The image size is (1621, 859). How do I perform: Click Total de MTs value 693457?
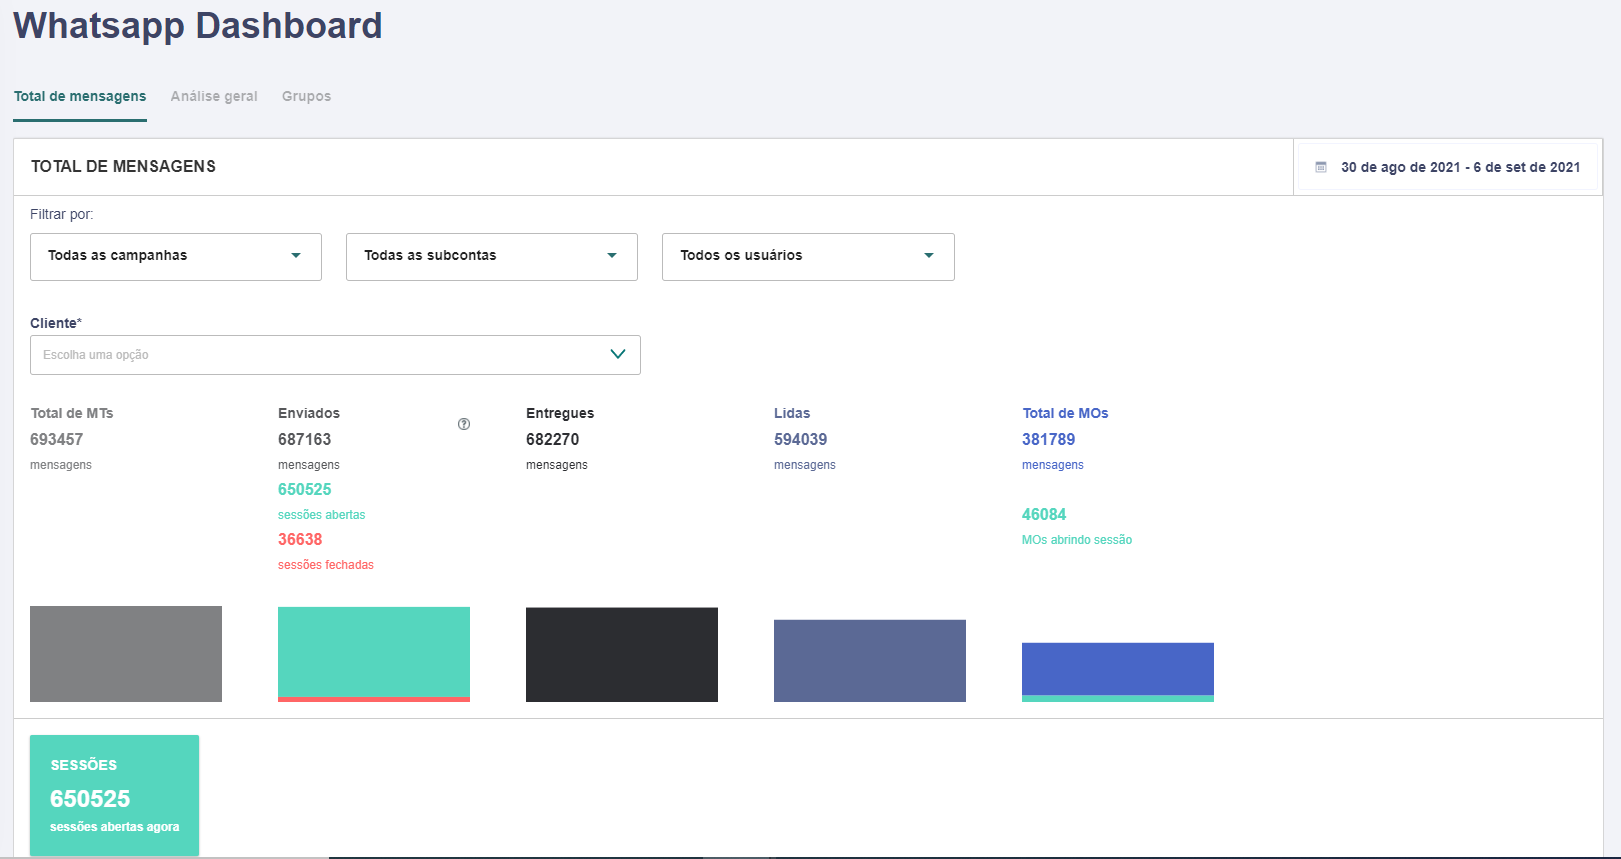coord(57,439)
